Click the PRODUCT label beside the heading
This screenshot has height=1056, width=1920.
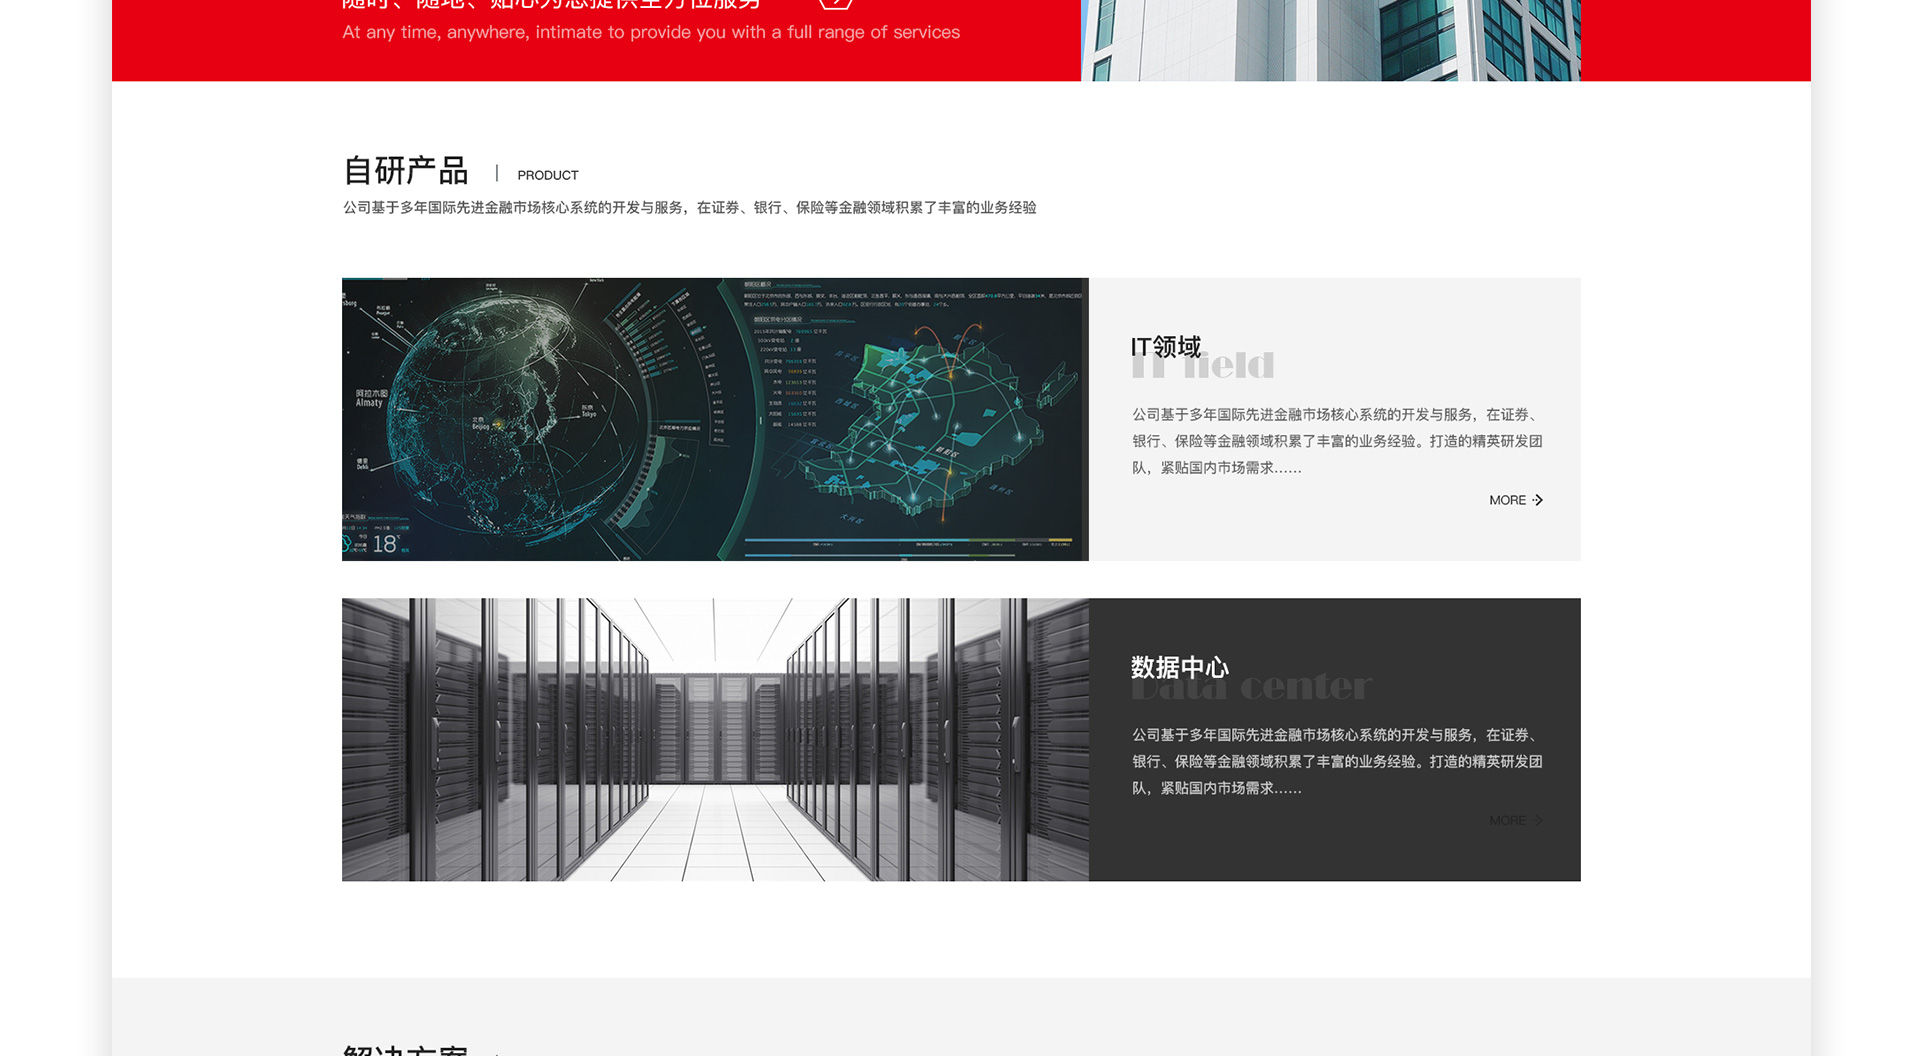pos(547,175)
